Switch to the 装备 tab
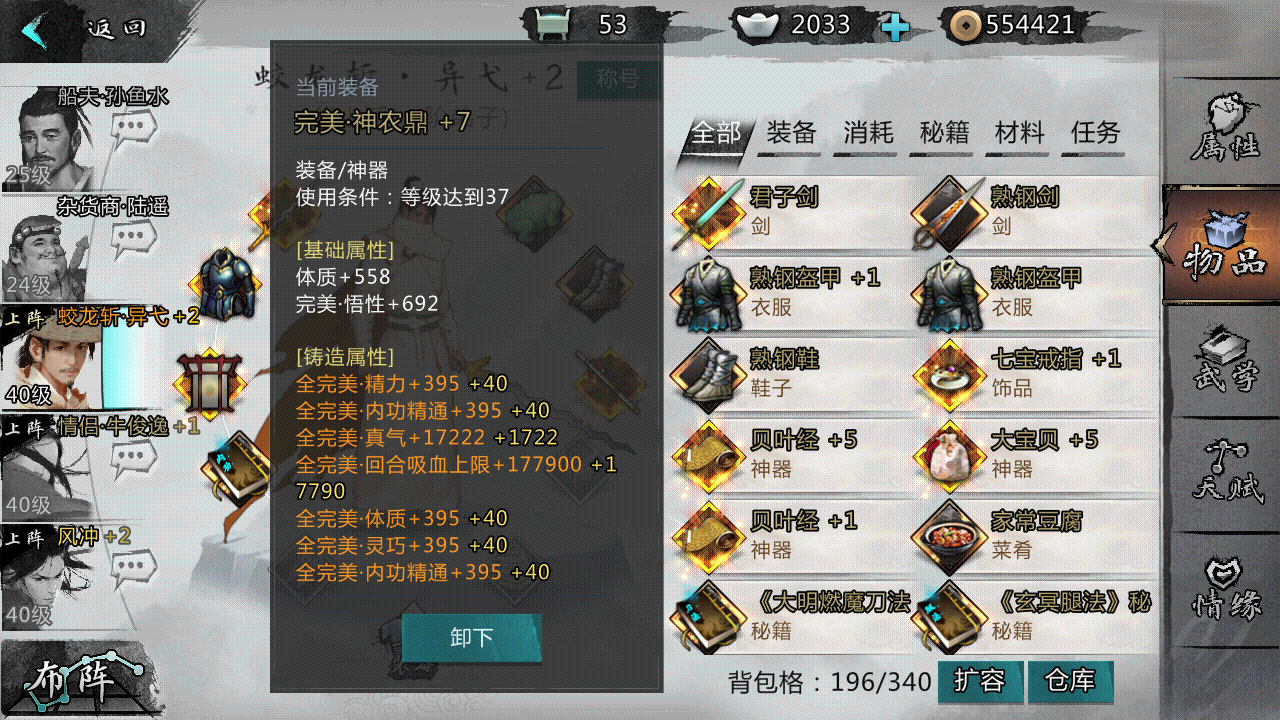1280x720 pixels. pos(791,133)
